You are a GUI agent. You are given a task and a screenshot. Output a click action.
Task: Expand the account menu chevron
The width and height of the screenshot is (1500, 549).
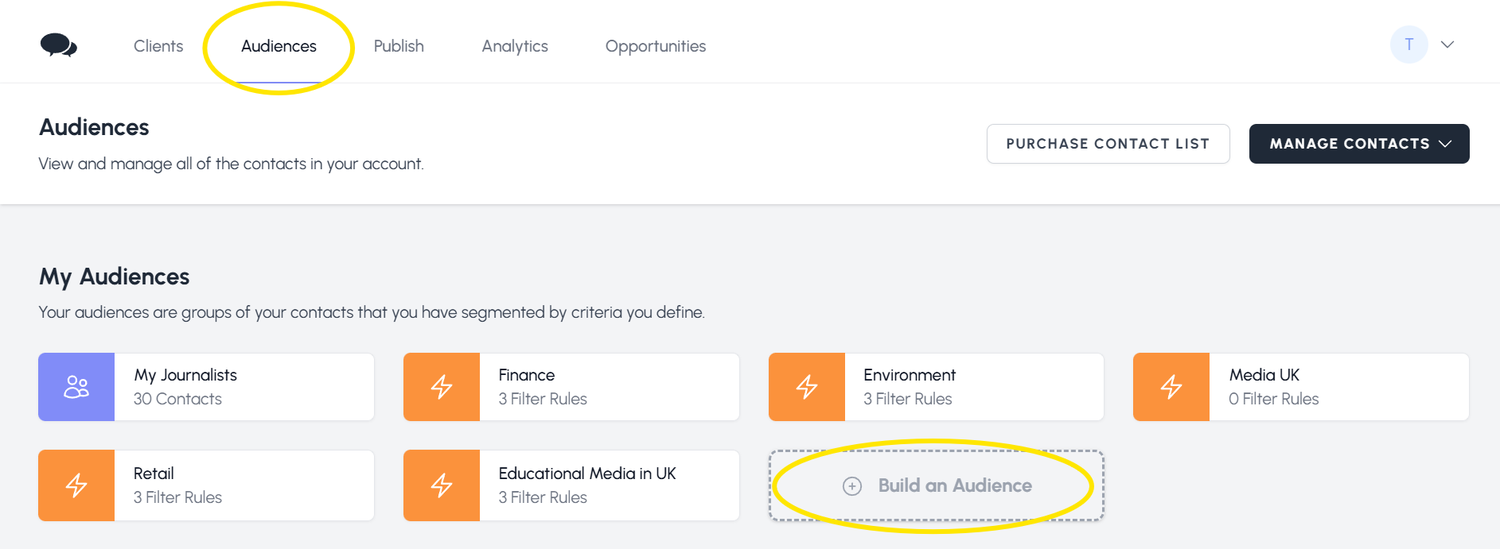[1446, 45]
